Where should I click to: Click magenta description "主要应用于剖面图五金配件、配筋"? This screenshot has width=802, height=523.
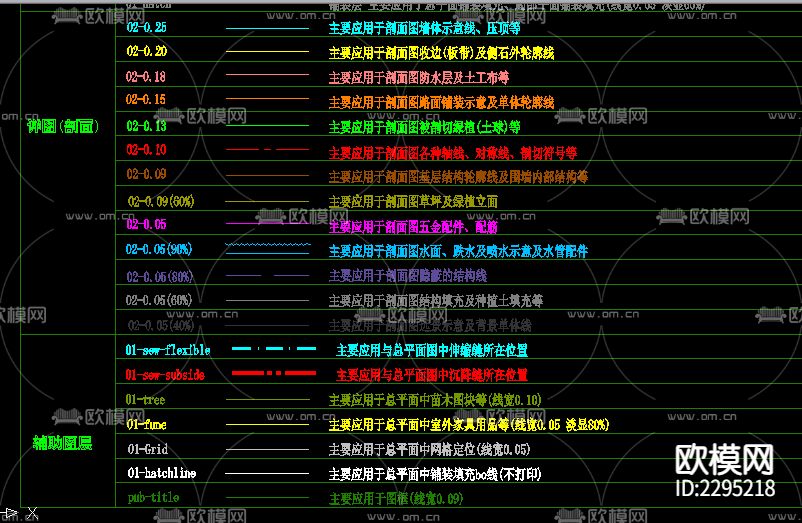click(413, 226)
